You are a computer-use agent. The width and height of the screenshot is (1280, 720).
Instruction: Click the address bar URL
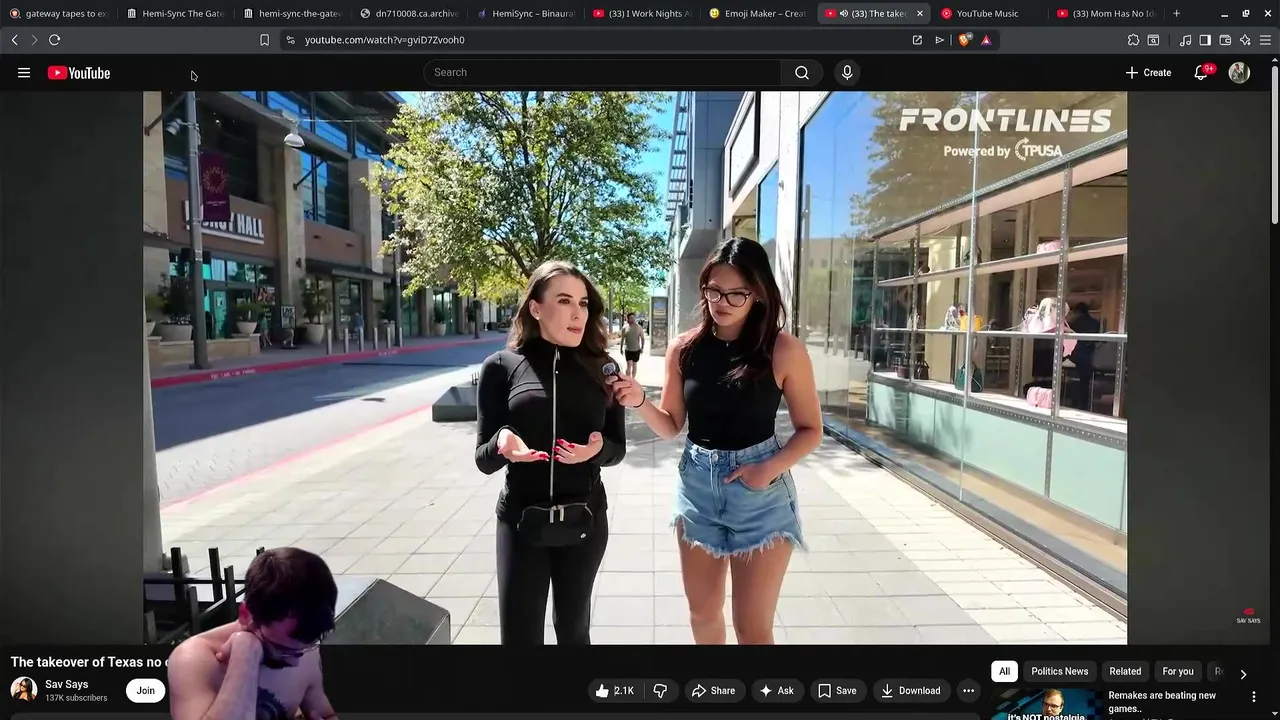pyautogui.click(x=385, y=40)
